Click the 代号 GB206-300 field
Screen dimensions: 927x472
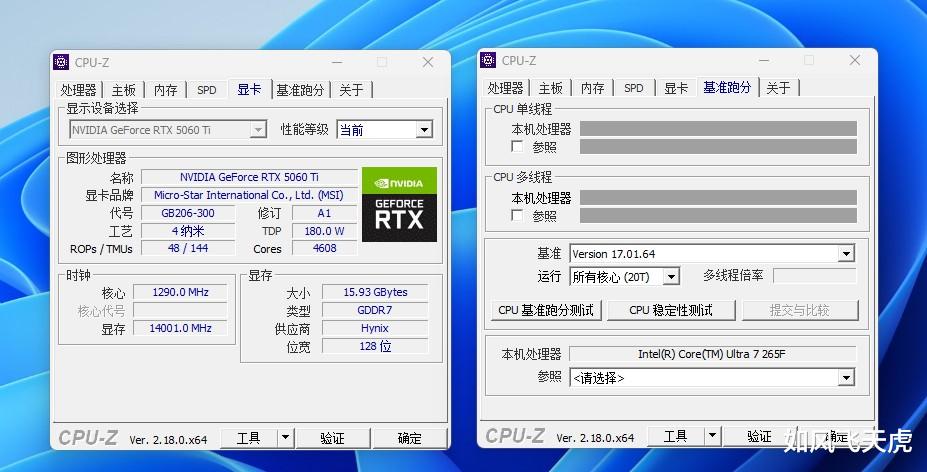pos(188,213)
